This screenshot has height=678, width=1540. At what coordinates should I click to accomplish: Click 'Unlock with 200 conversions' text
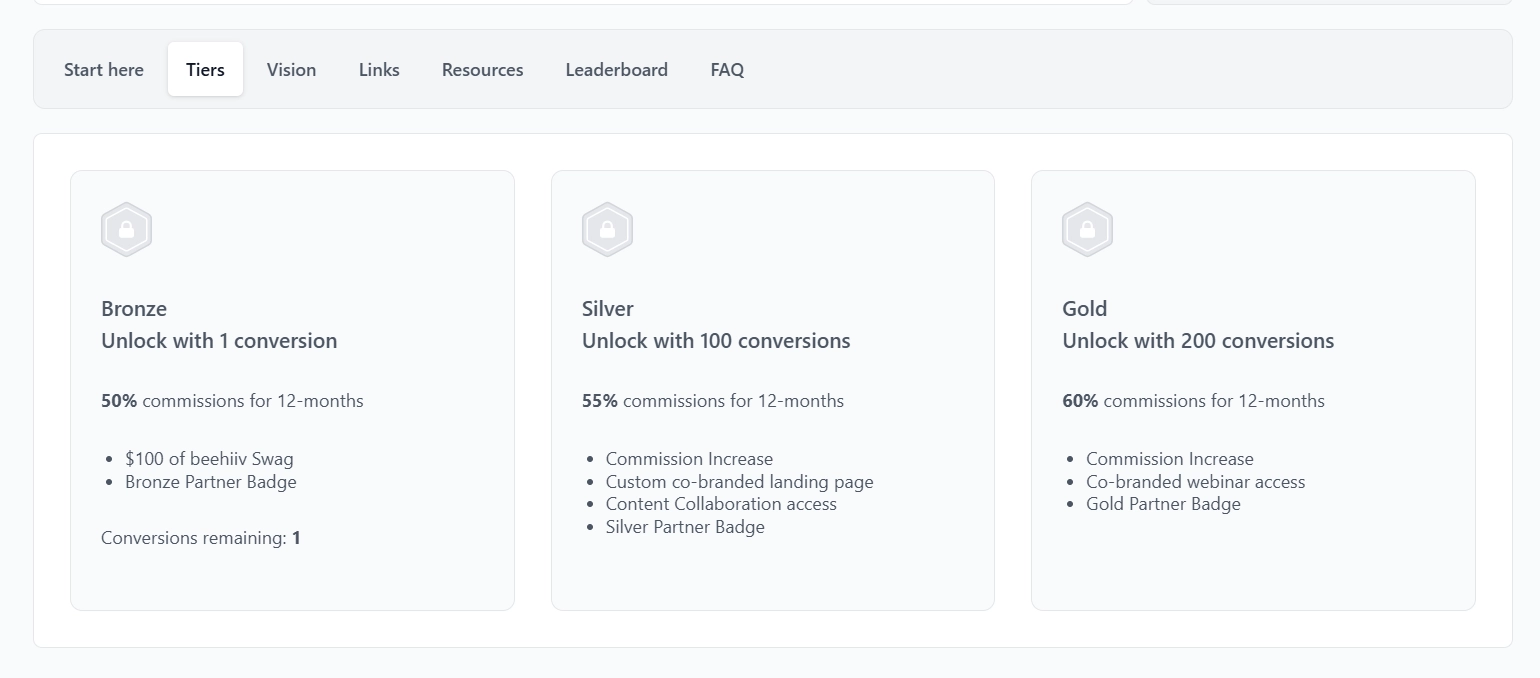(x=1198, y=340)
